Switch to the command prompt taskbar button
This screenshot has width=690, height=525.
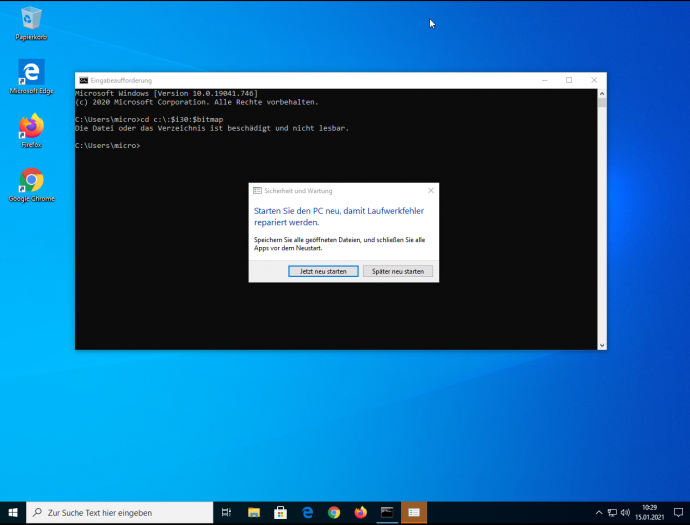click(x=387, y=512)
